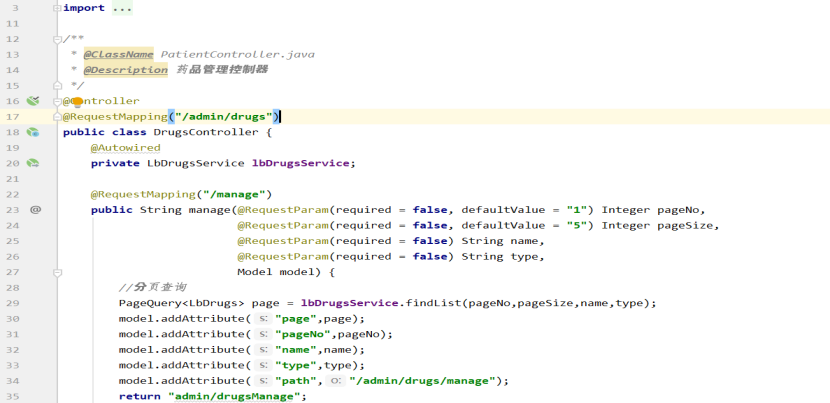Click the Model model parameter on line 27
The image size is (830, 403).
pos(276,272)
